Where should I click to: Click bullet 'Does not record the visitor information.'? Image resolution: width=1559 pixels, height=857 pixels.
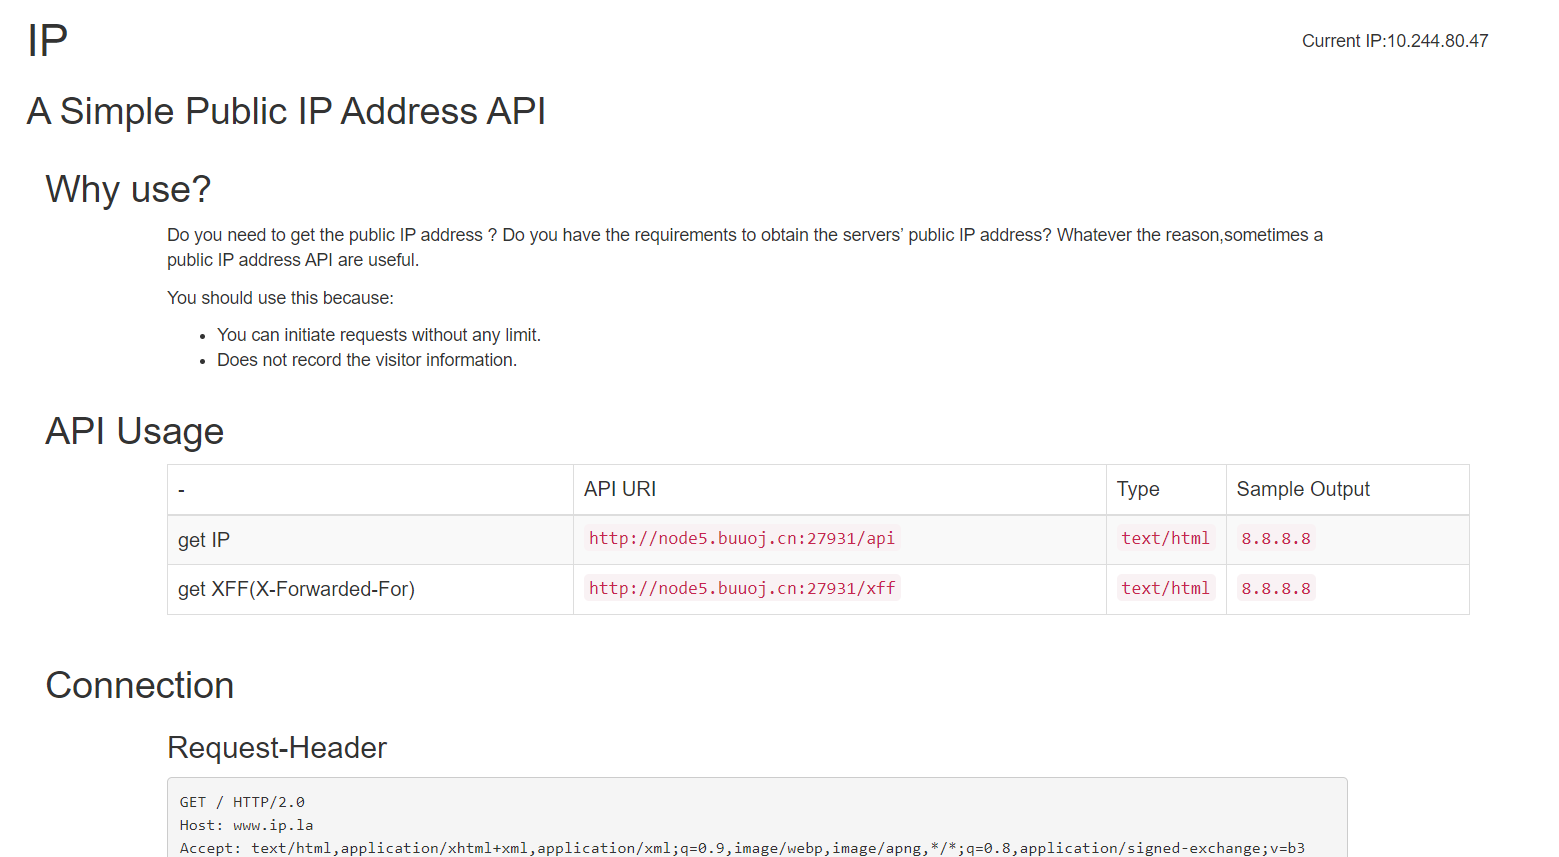(367, 360)
